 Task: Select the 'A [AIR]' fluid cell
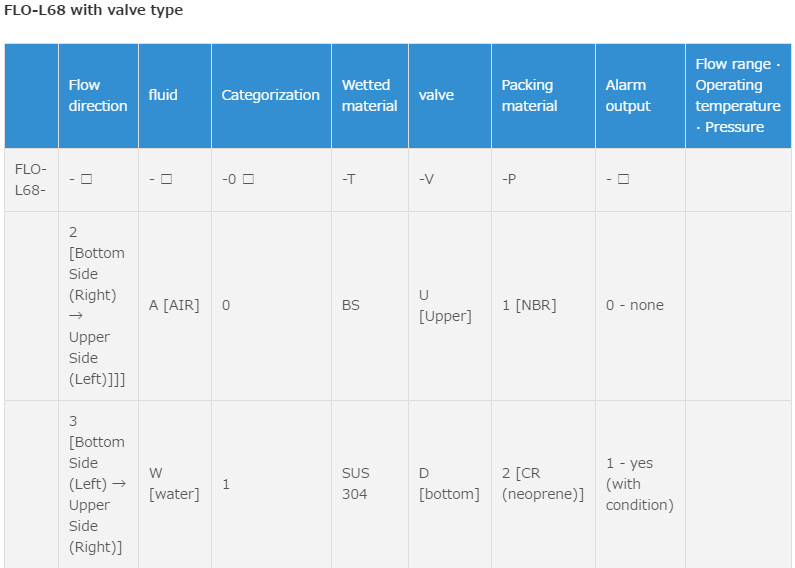point(174,305)
